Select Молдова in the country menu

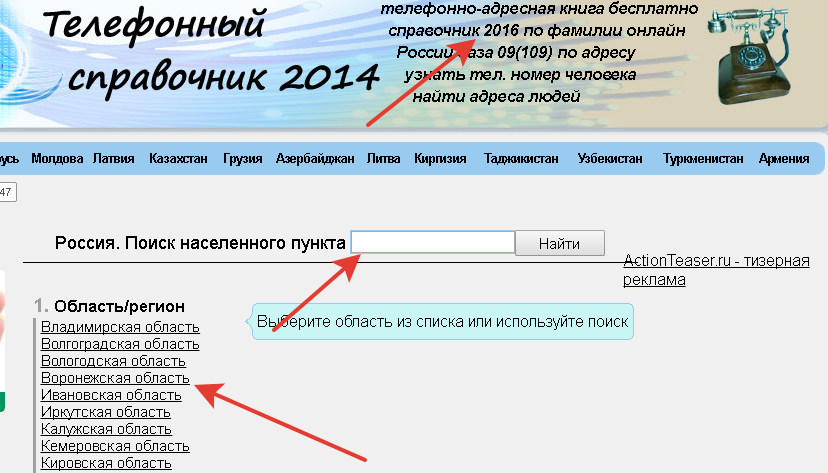click(57, 159)
